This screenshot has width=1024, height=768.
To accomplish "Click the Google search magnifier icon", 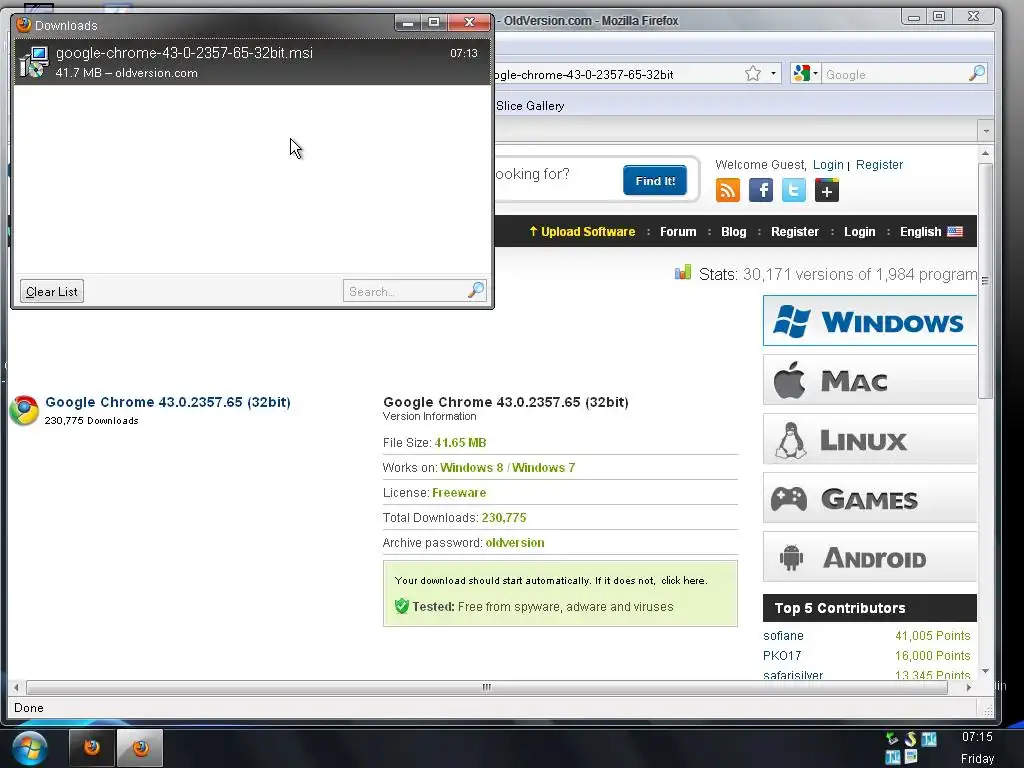I will 977,74.
